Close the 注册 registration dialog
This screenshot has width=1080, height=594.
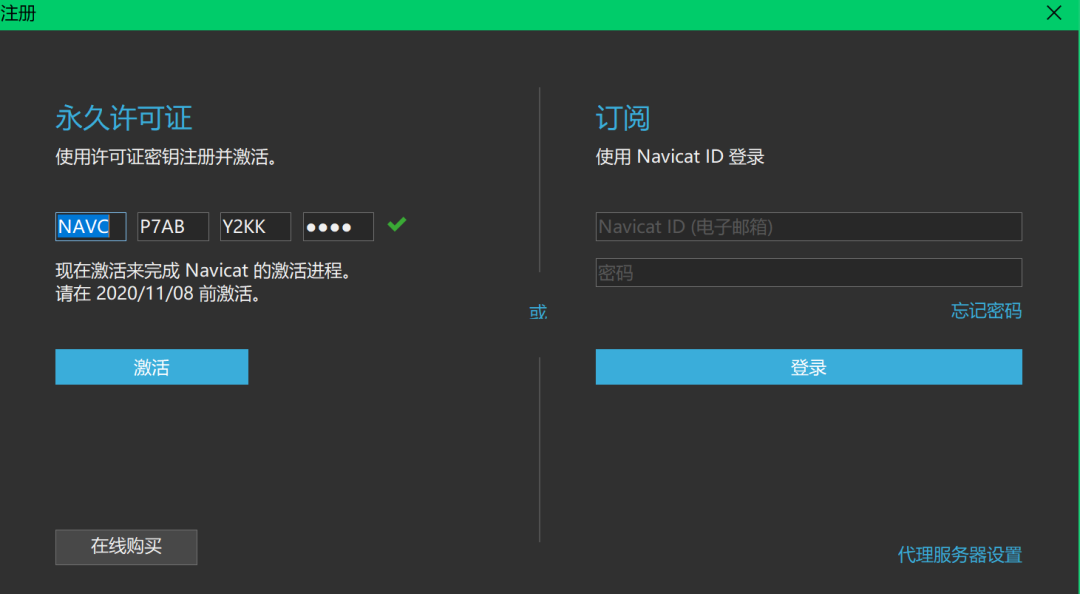click(x=1054, y=13)
